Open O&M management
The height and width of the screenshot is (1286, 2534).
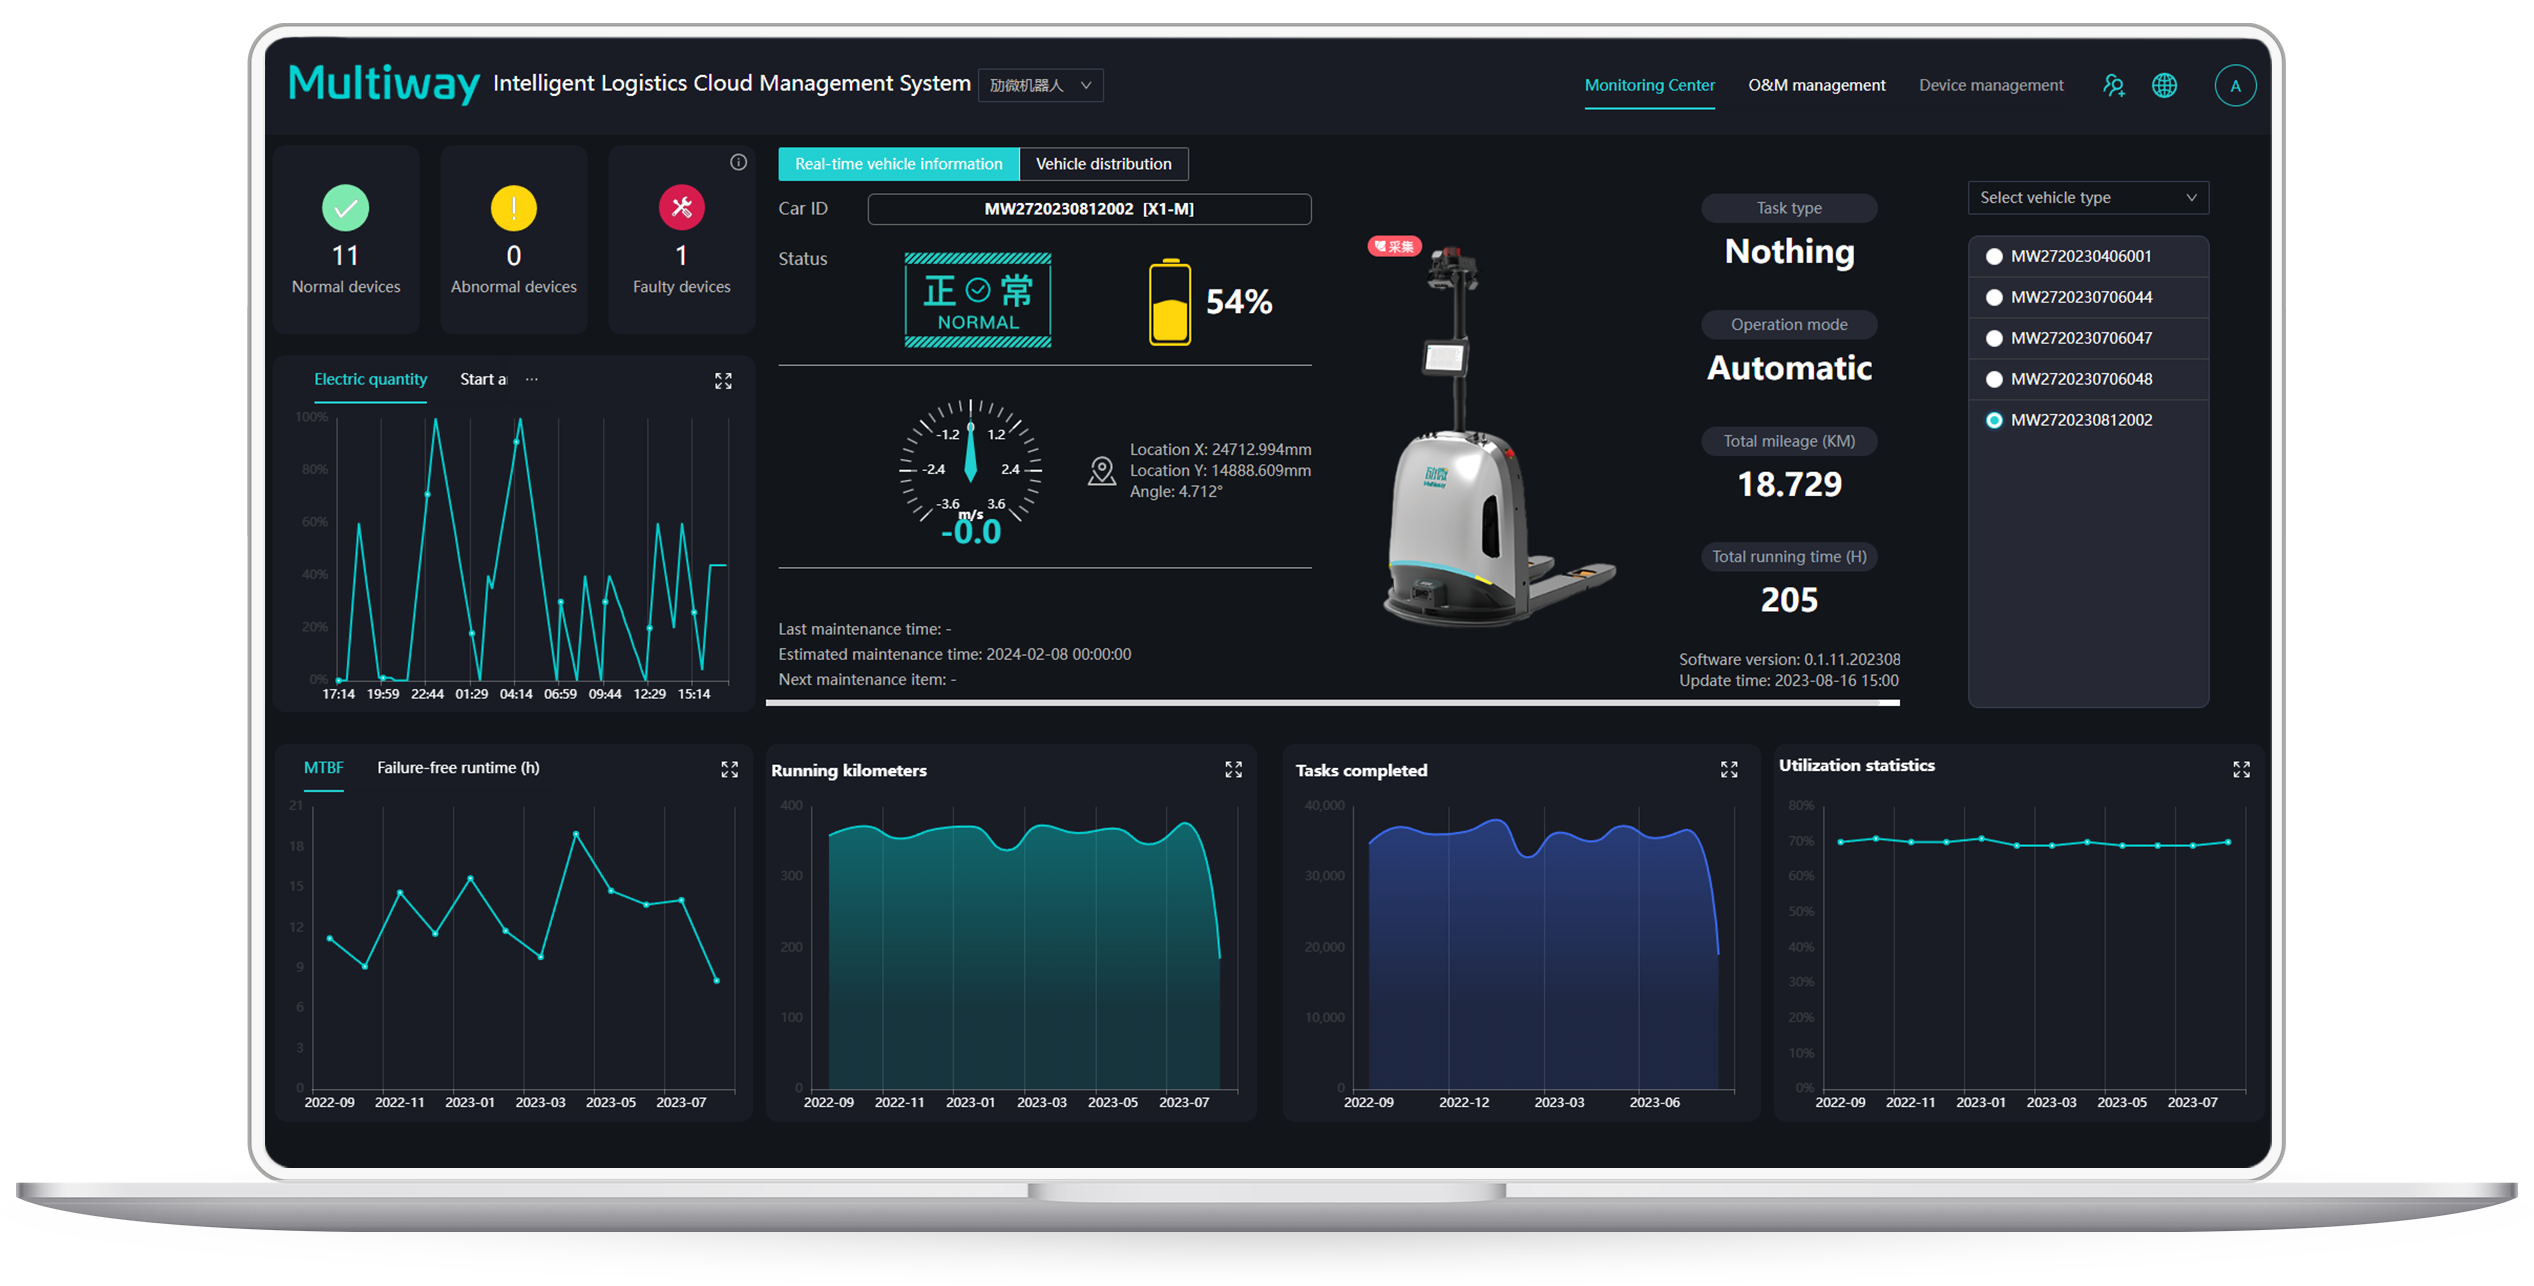click(x=1816, y=85)
